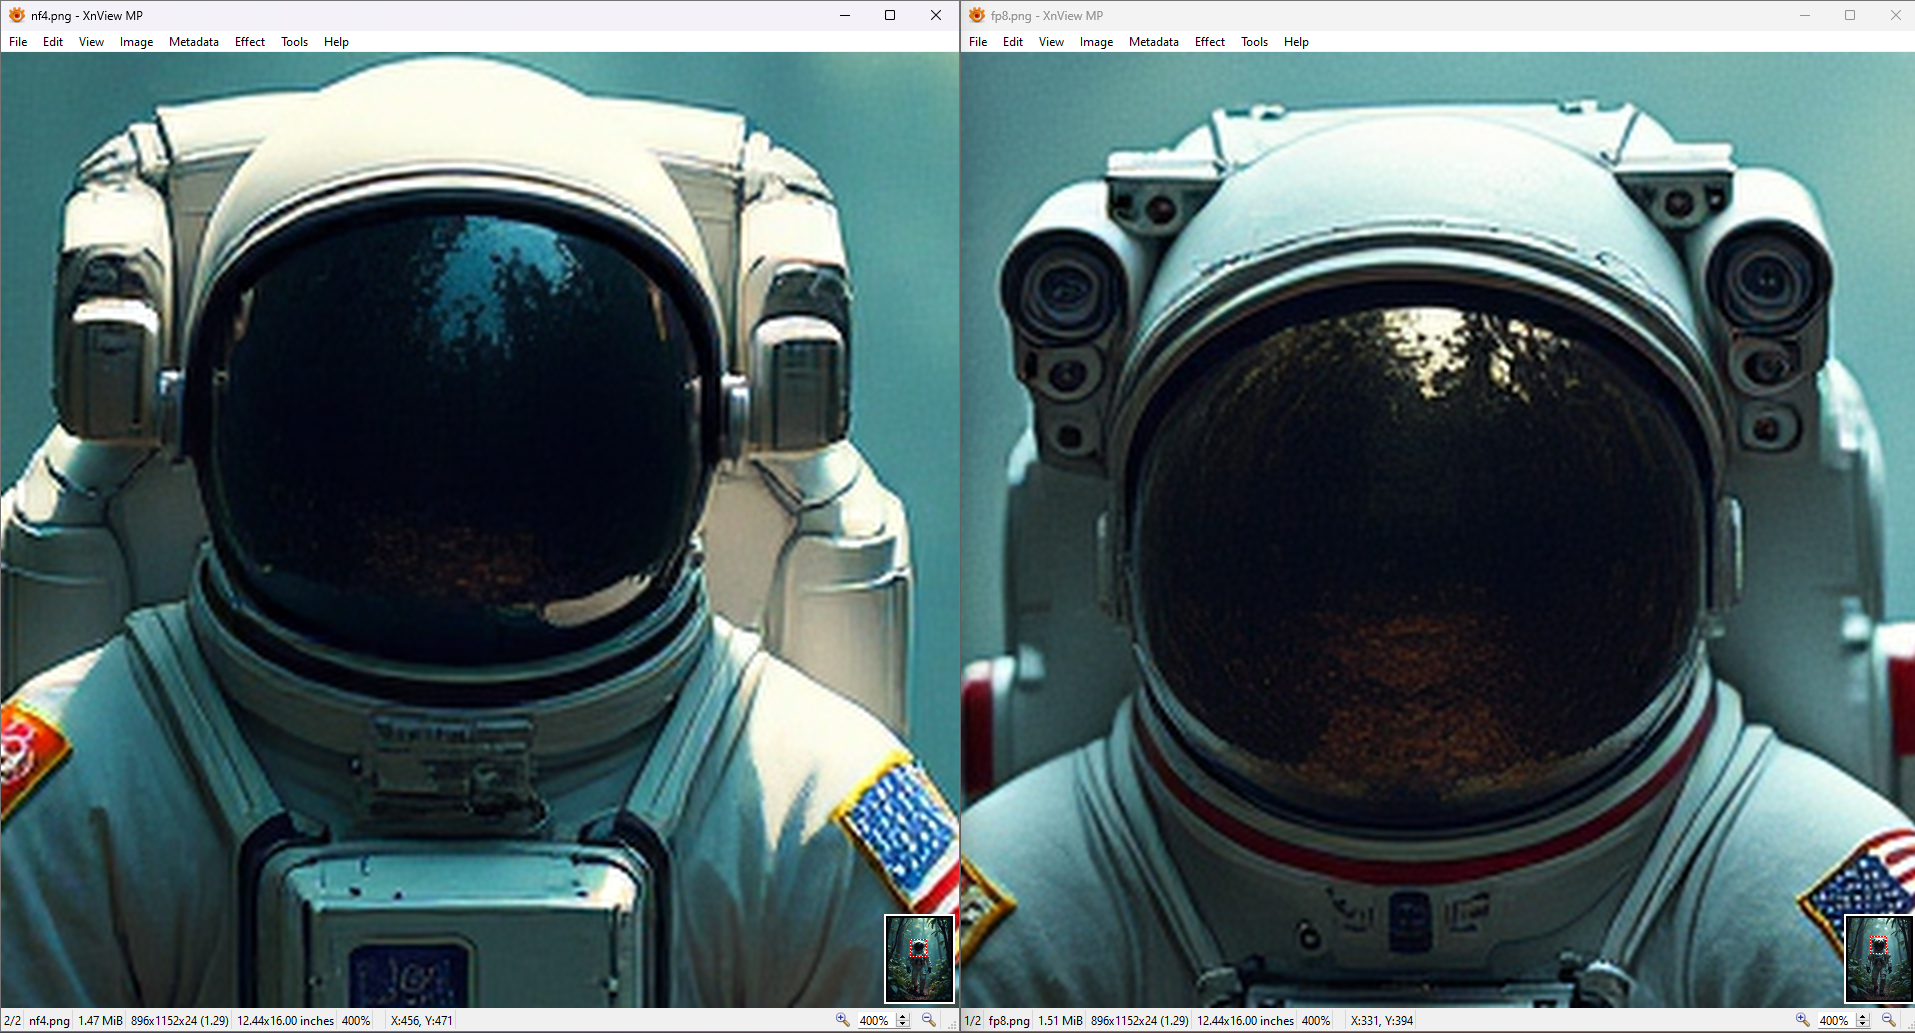Click the navigator thumbnail in nf4.png window

tap(919, 958)
